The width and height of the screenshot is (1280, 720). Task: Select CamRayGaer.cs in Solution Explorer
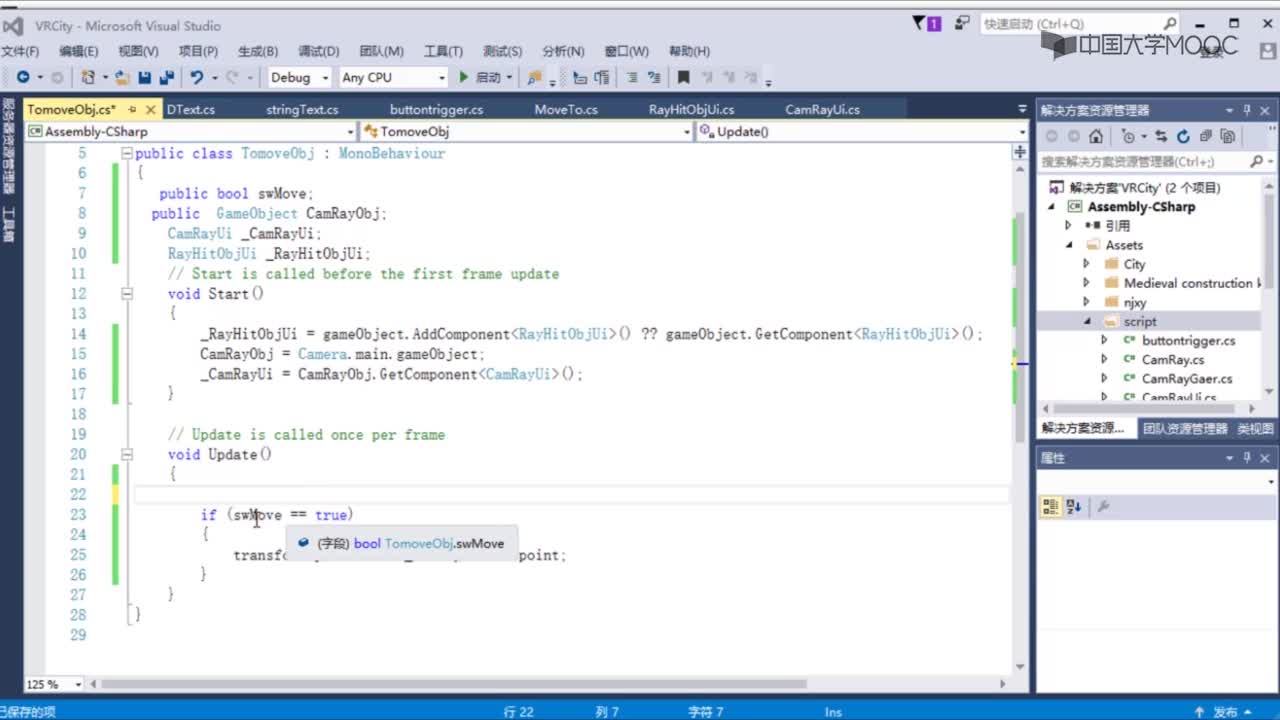pos(1186,378)
